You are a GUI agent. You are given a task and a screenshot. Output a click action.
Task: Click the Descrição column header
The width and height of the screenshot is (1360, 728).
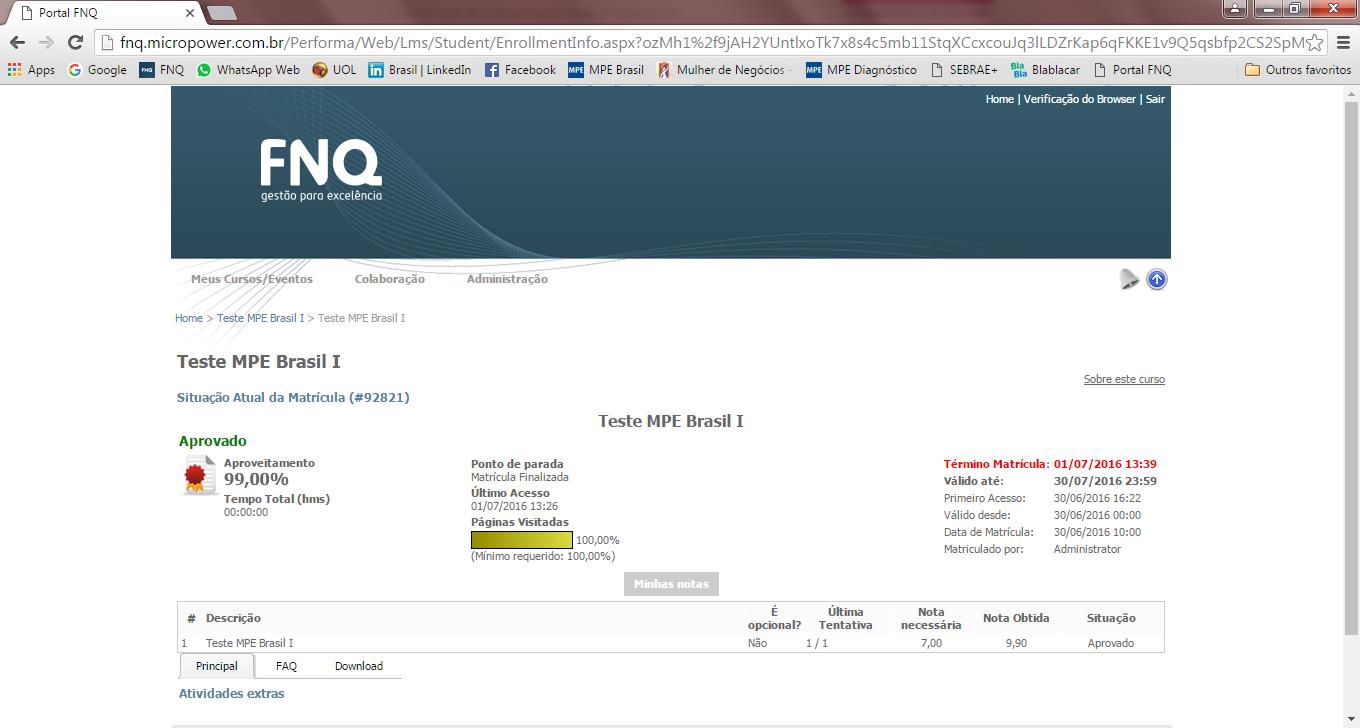[233, 618]
